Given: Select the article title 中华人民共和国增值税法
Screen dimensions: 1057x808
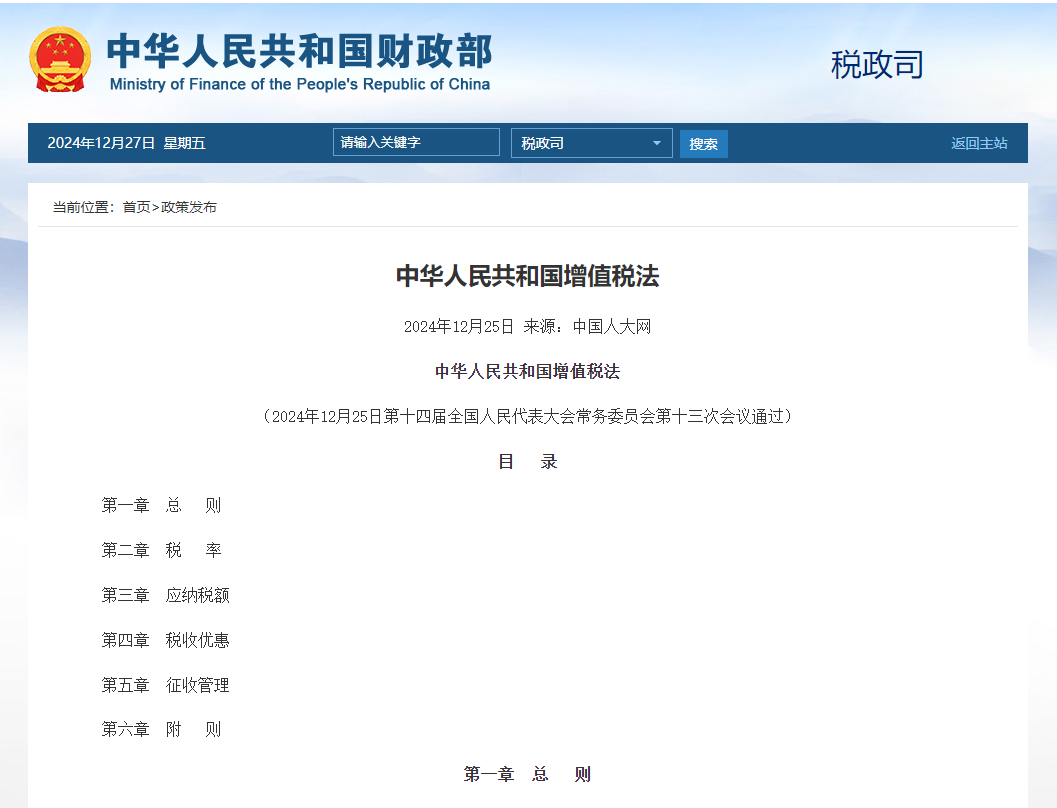Looking at the screenshot, I should (528, 277).
